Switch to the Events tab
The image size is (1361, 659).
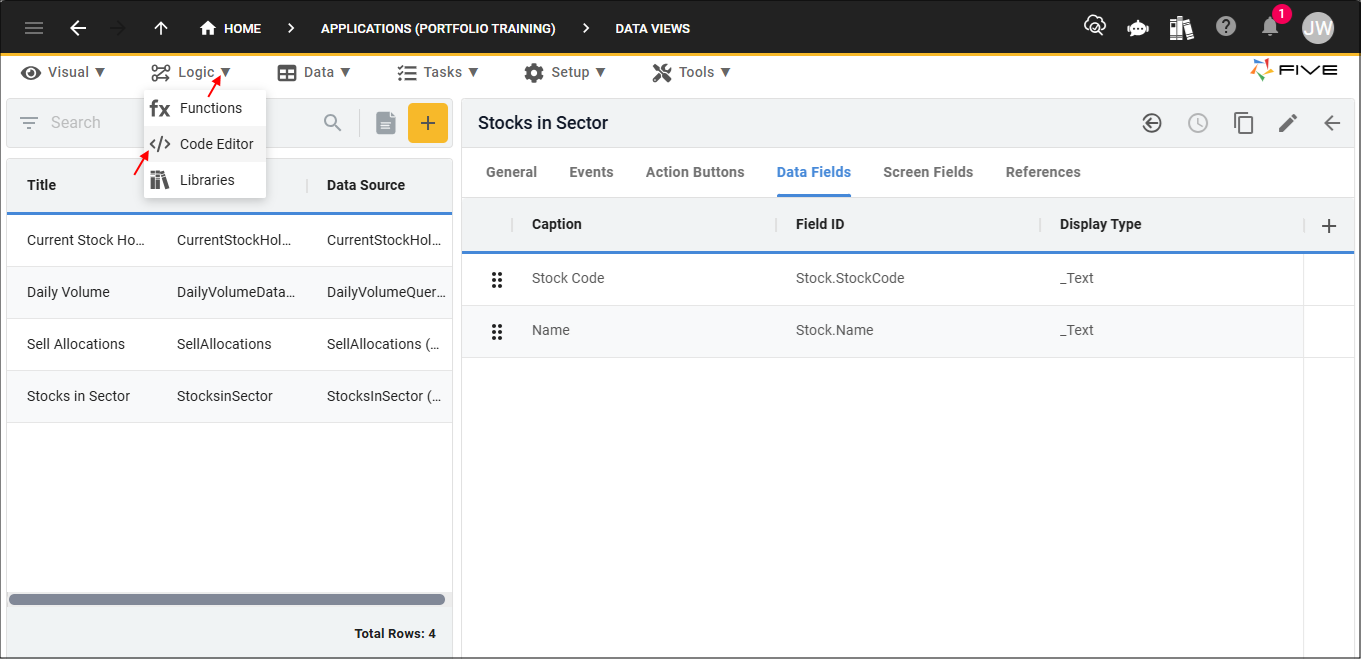[x=591, y=172]
